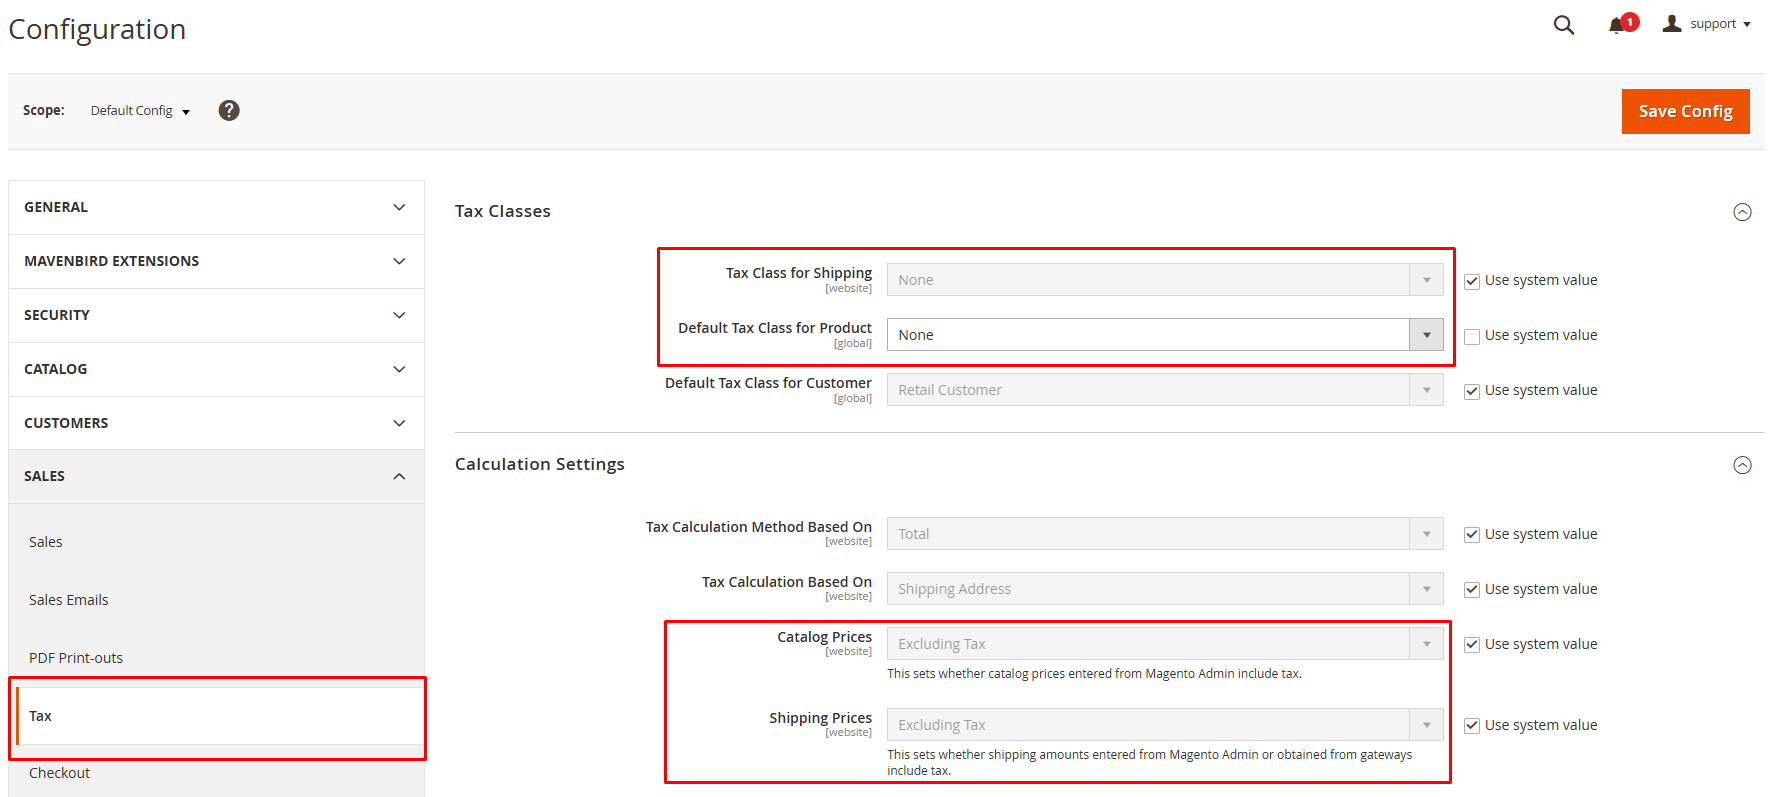Open the Checkout settings tab

pyautogui.click(x=60, y=773)
